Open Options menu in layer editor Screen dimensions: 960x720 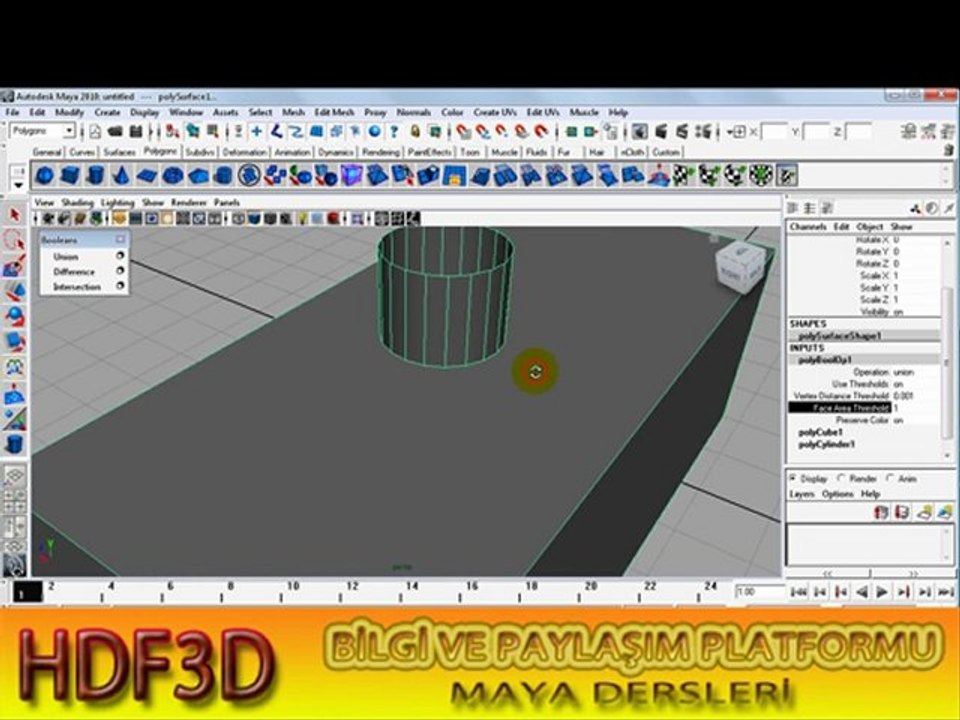pyautogui.click(x=838, y=493)
